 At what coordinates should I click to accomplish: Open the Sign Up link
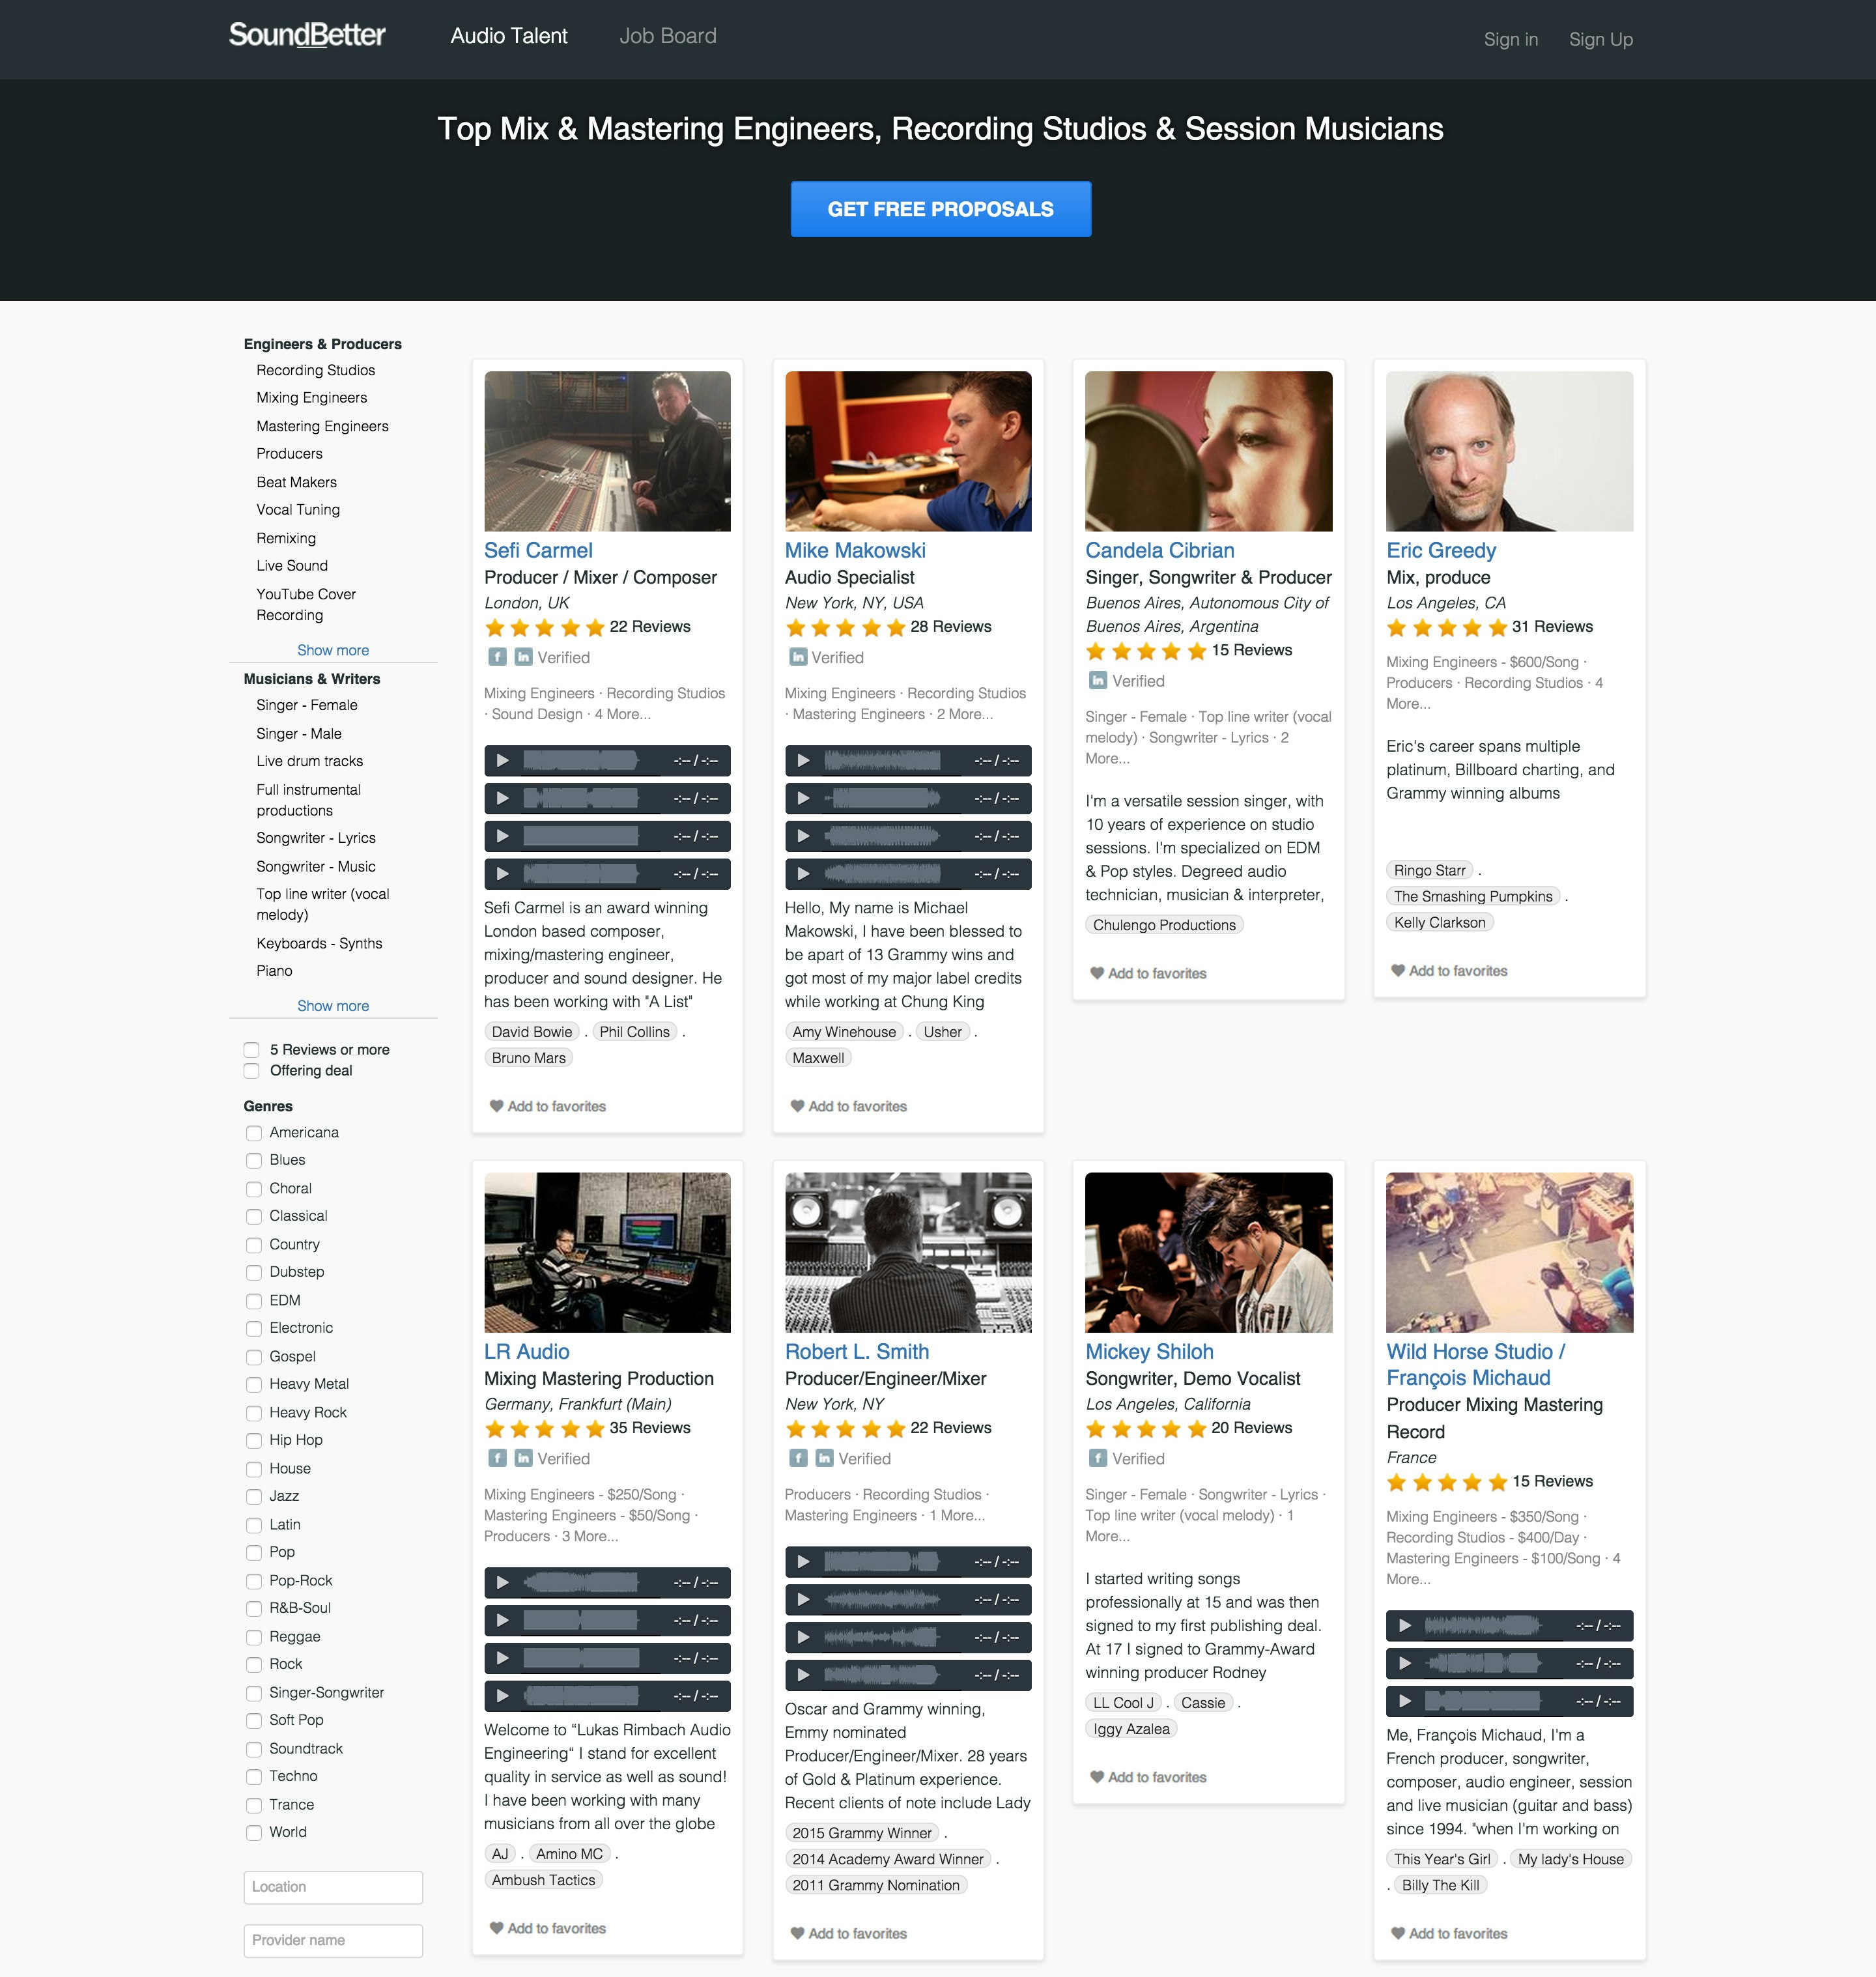(x=1600, y=39)
